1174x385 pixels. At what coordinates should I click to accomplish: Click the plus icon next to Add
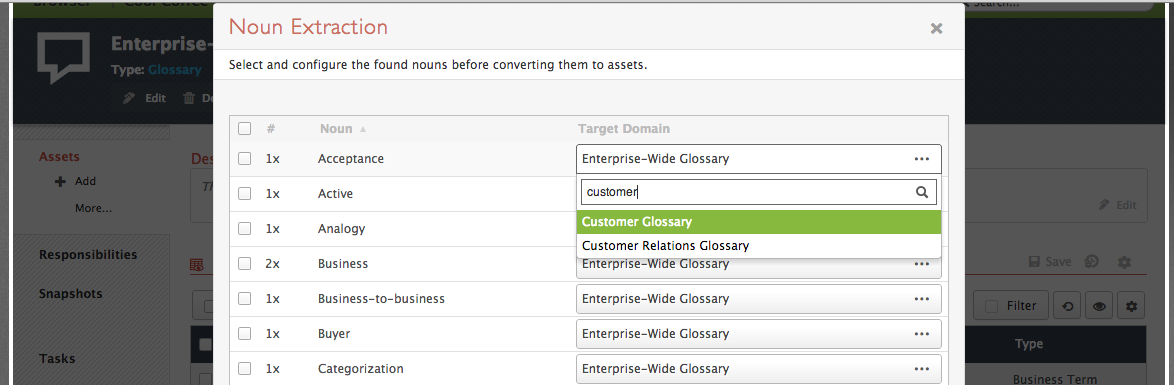[61, 181]
